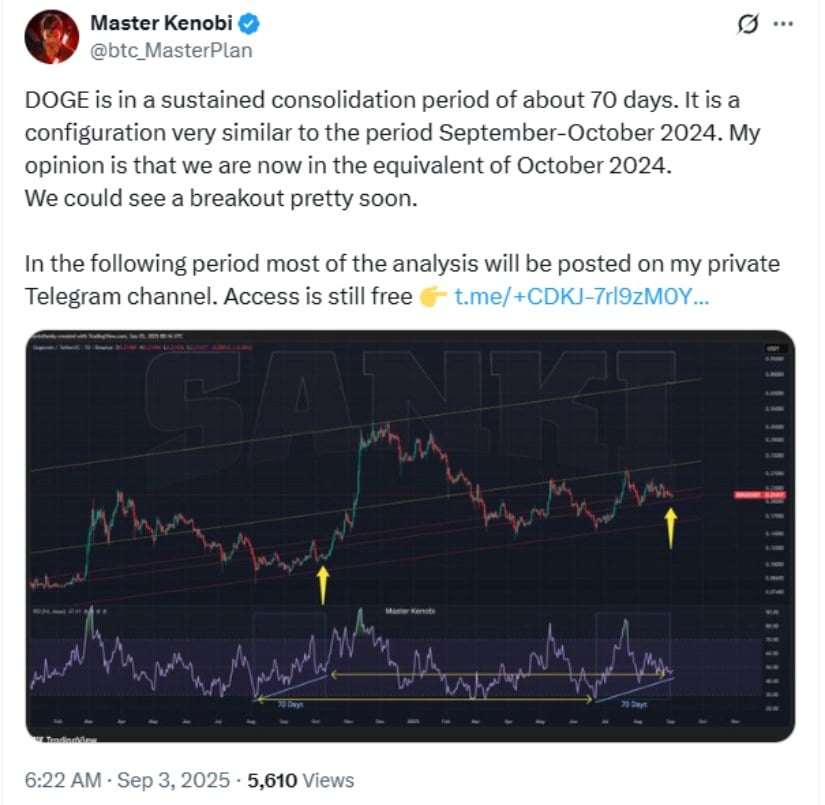This screenshot has height=805, width=825.
Task: Click yellow arrow at current price
Action: 670,529
